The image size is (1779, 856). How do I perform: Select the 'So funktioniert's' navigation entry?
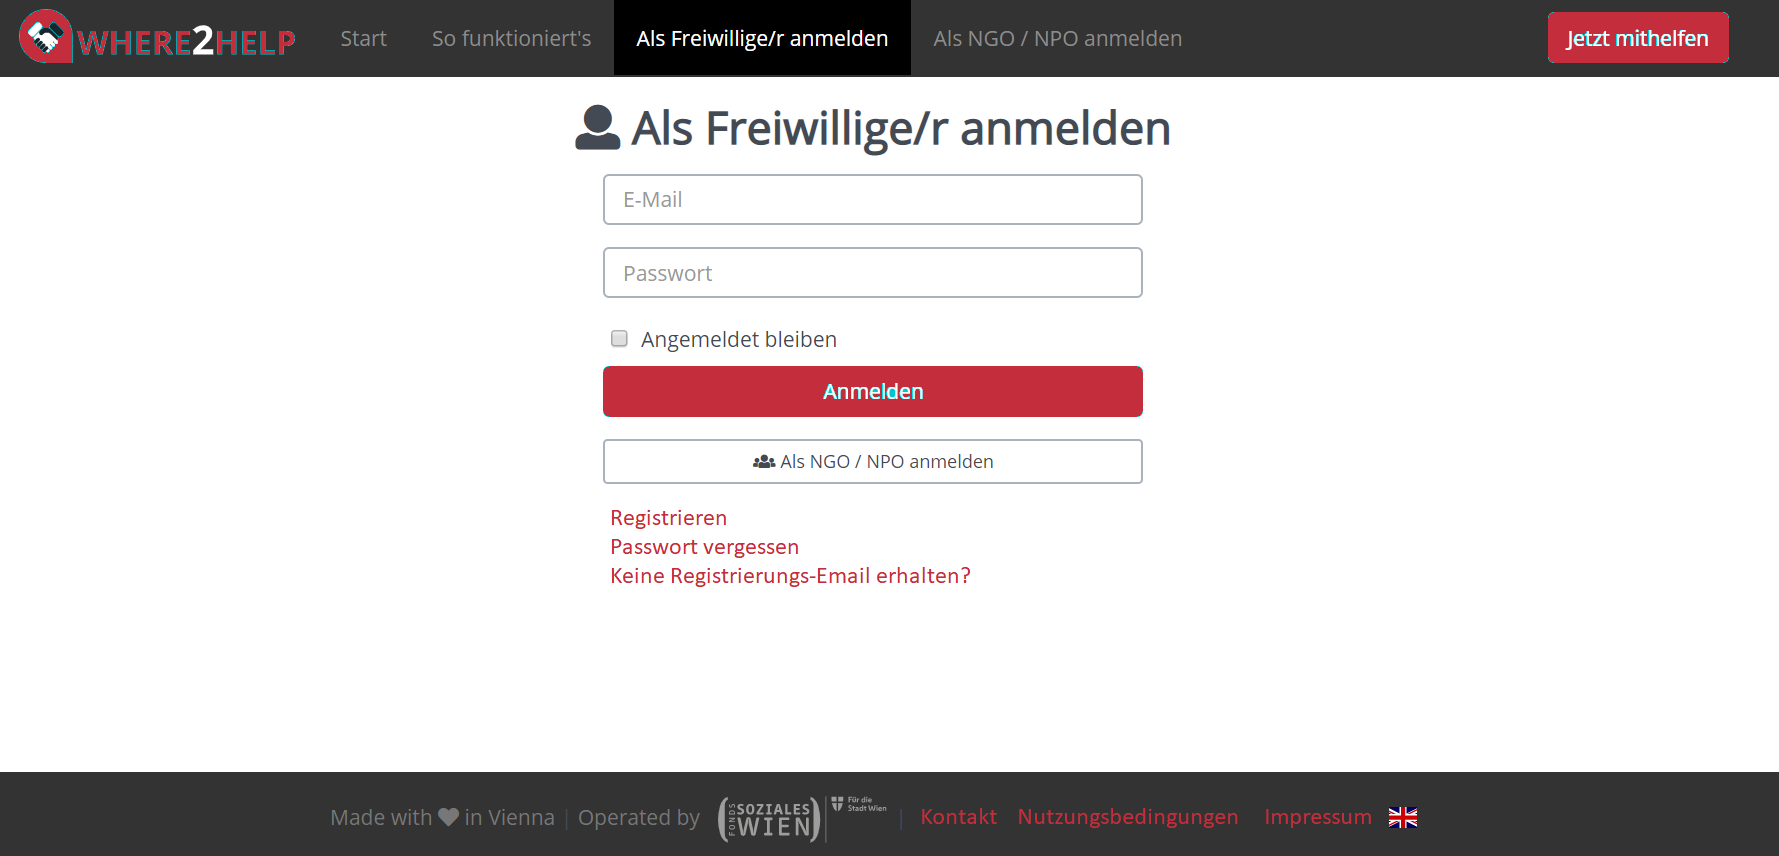(511, 38)
